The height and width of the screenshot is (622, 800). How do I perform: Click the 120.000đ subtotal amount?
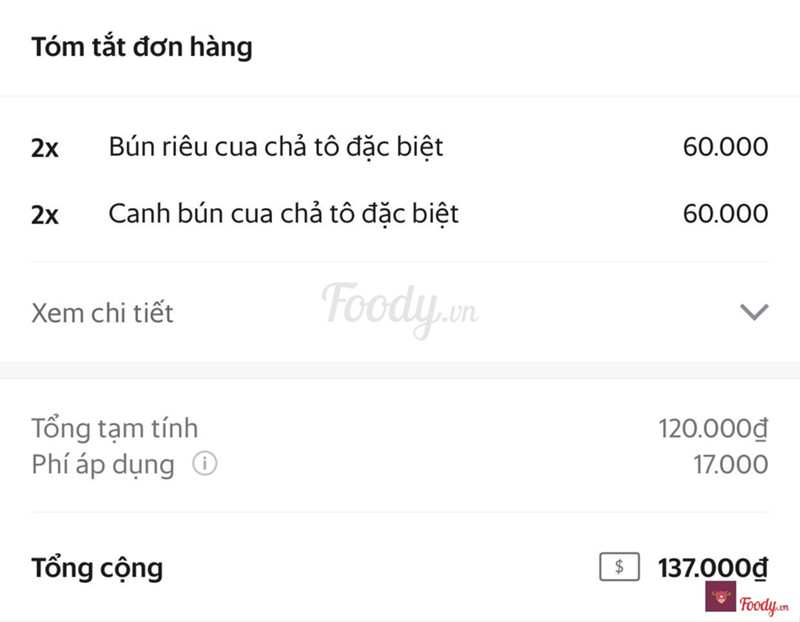712,429
